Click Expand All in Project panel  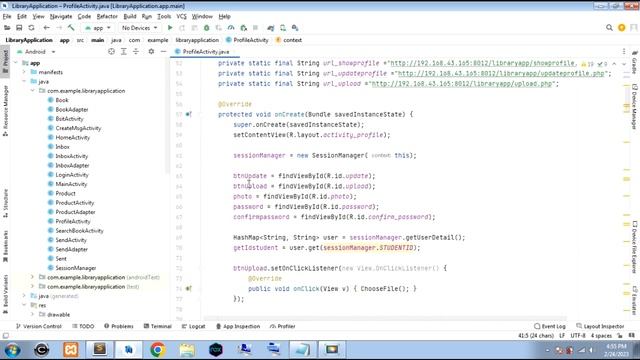[x=124, y=51]
